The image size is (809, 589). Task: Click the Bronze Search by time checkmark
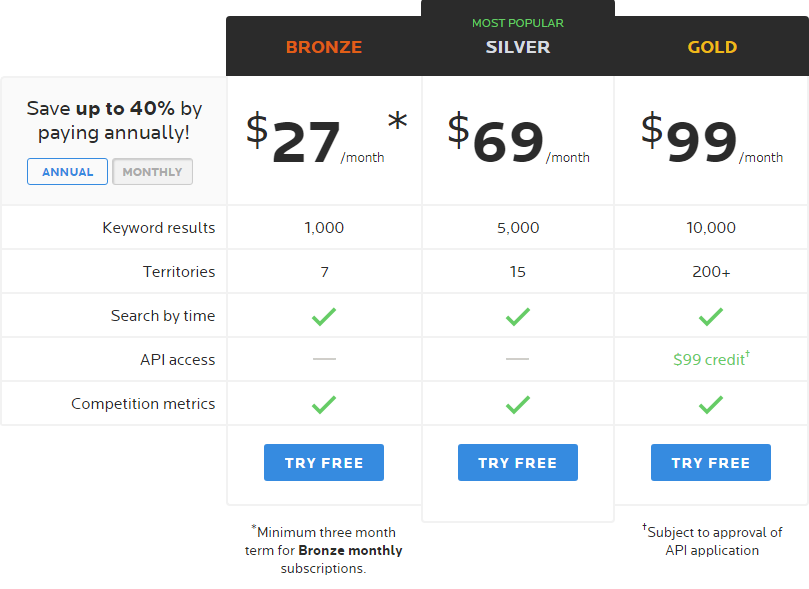[x=324, y=316]
